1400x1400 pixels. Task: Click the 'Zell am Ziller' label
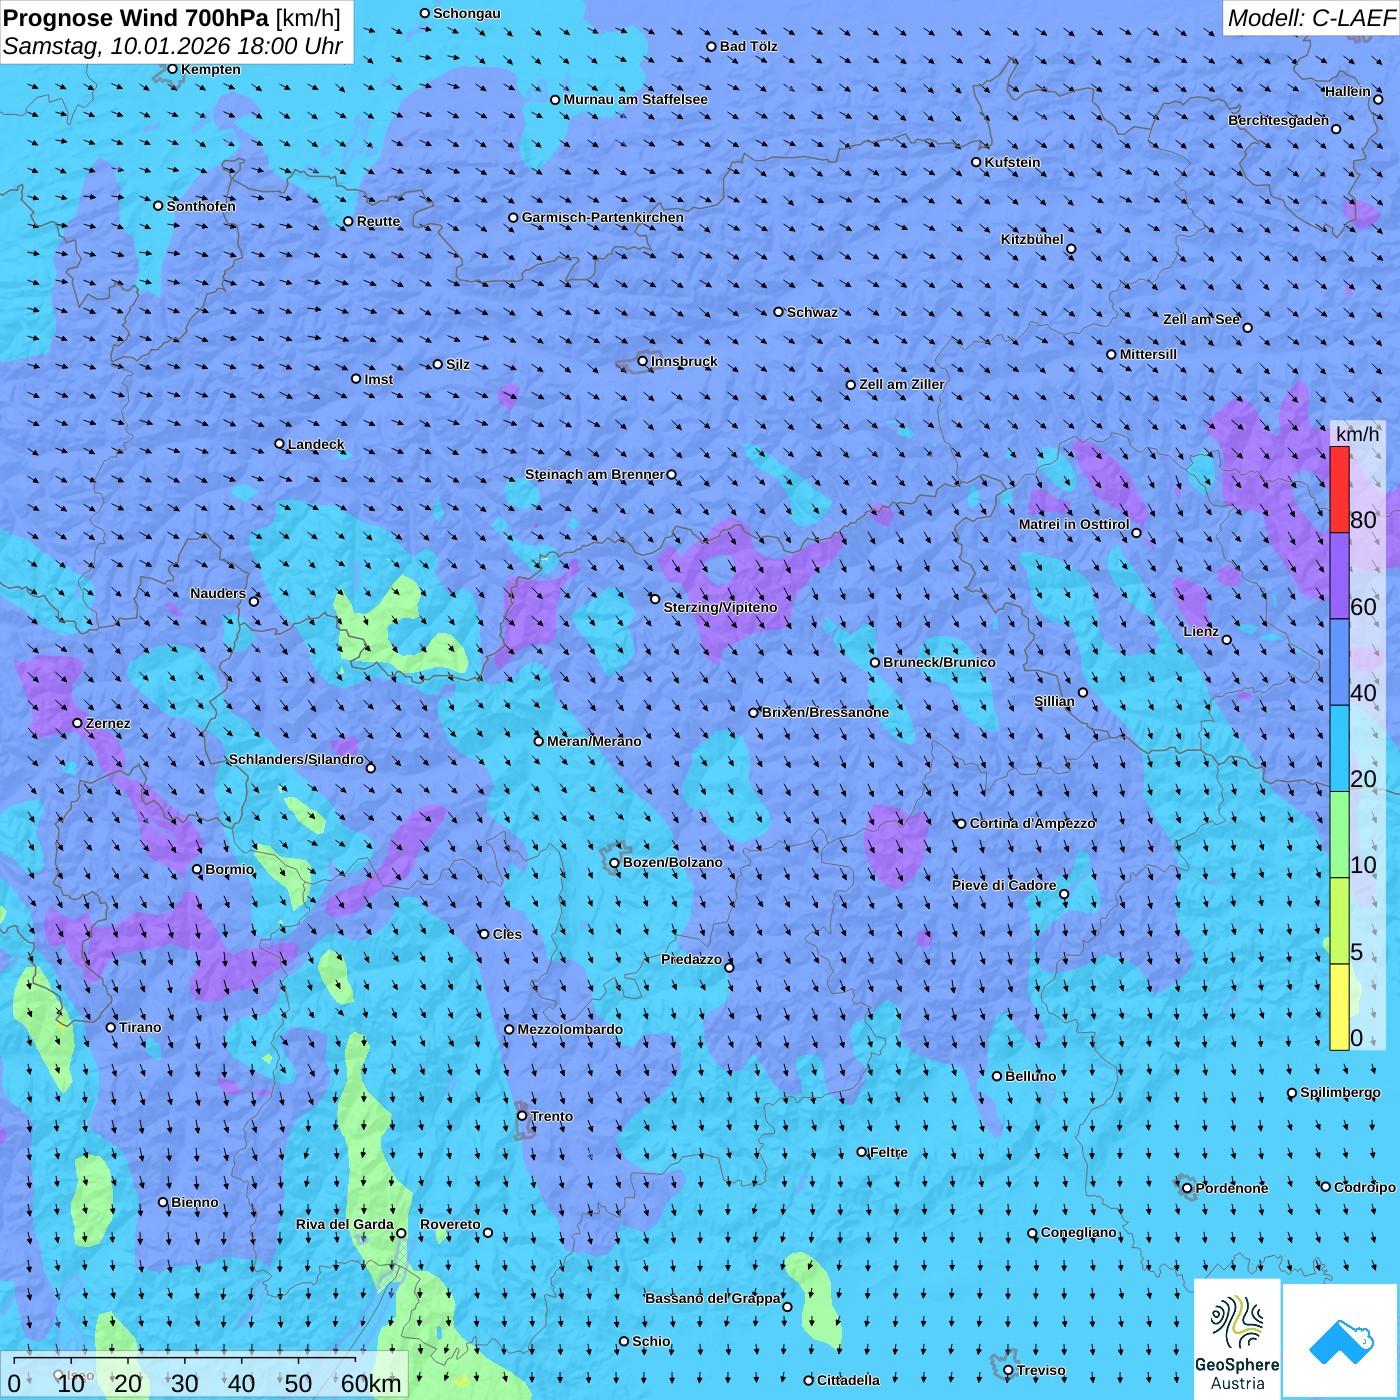(x=902, y=384)
